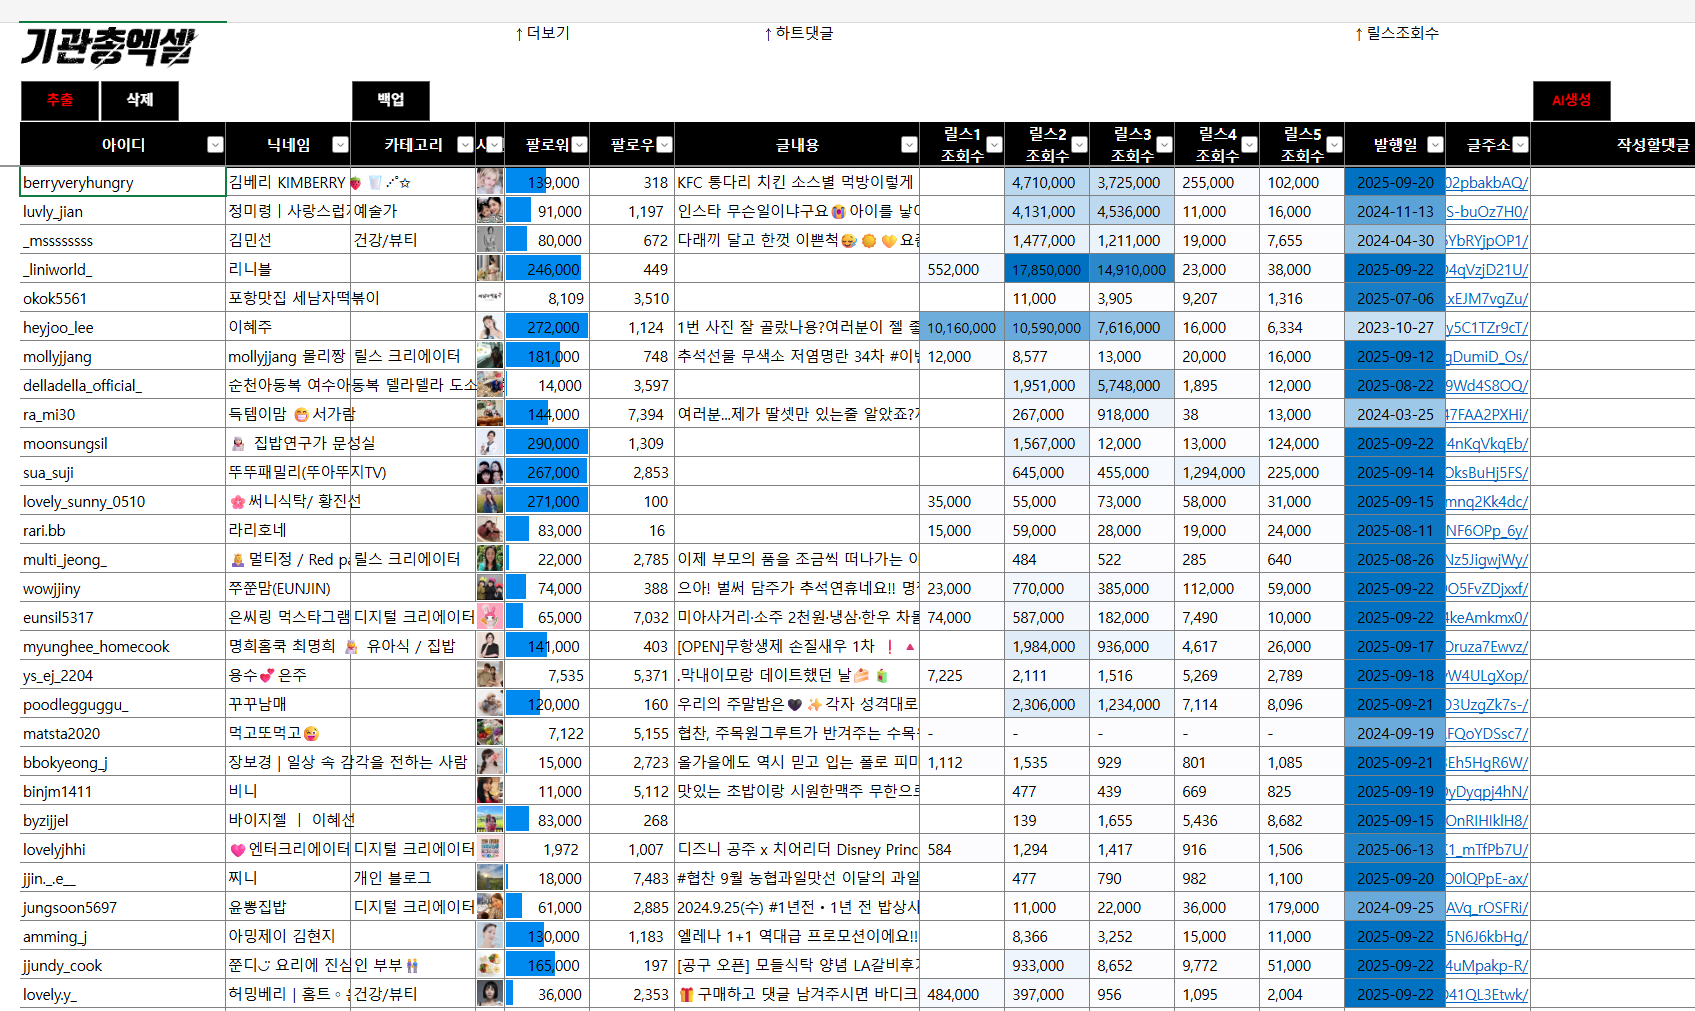Click the profile thumbnail for rari.bb

click(490, 530)
